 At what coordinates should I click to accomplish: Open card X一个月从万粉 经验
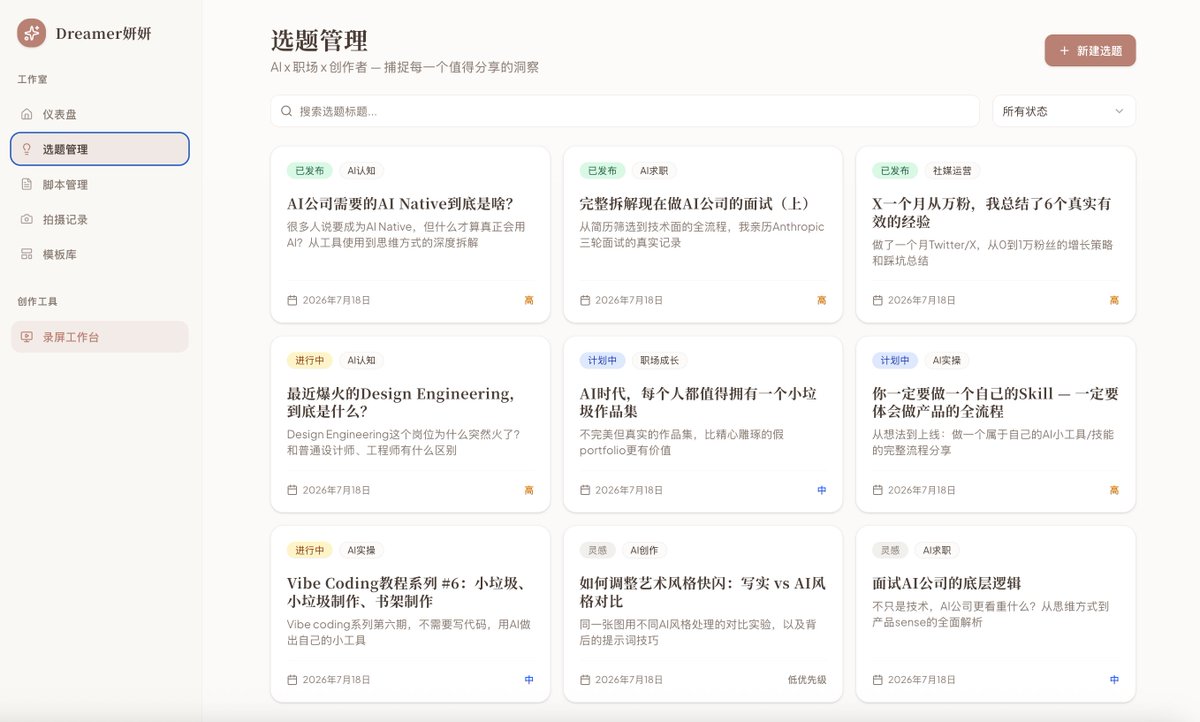pyautogui.click(x=996, y=234)
